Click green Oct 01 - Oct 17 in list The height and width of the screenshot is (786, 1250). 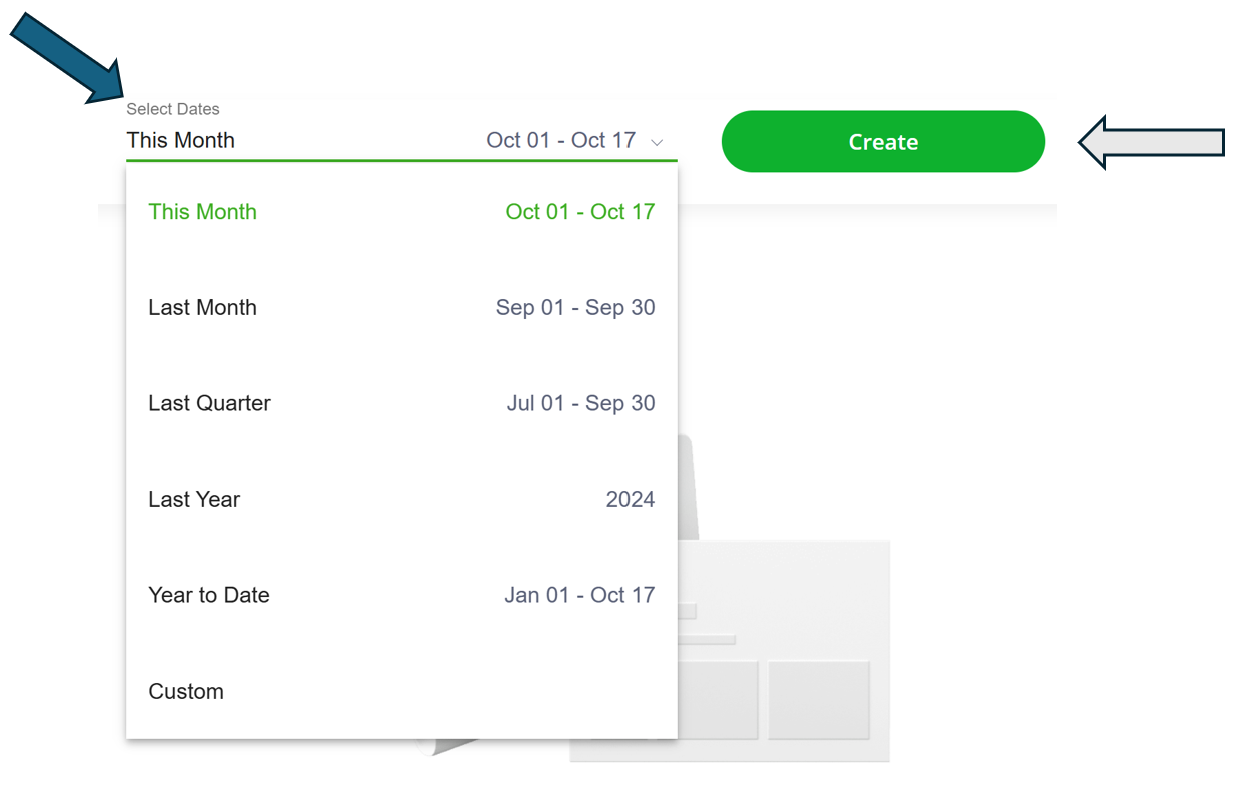(x=580, y=212)
